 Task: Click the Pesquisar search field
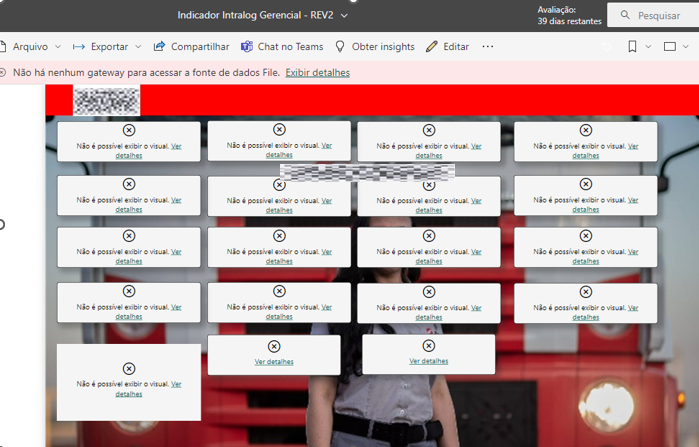[x=653, y=16]
